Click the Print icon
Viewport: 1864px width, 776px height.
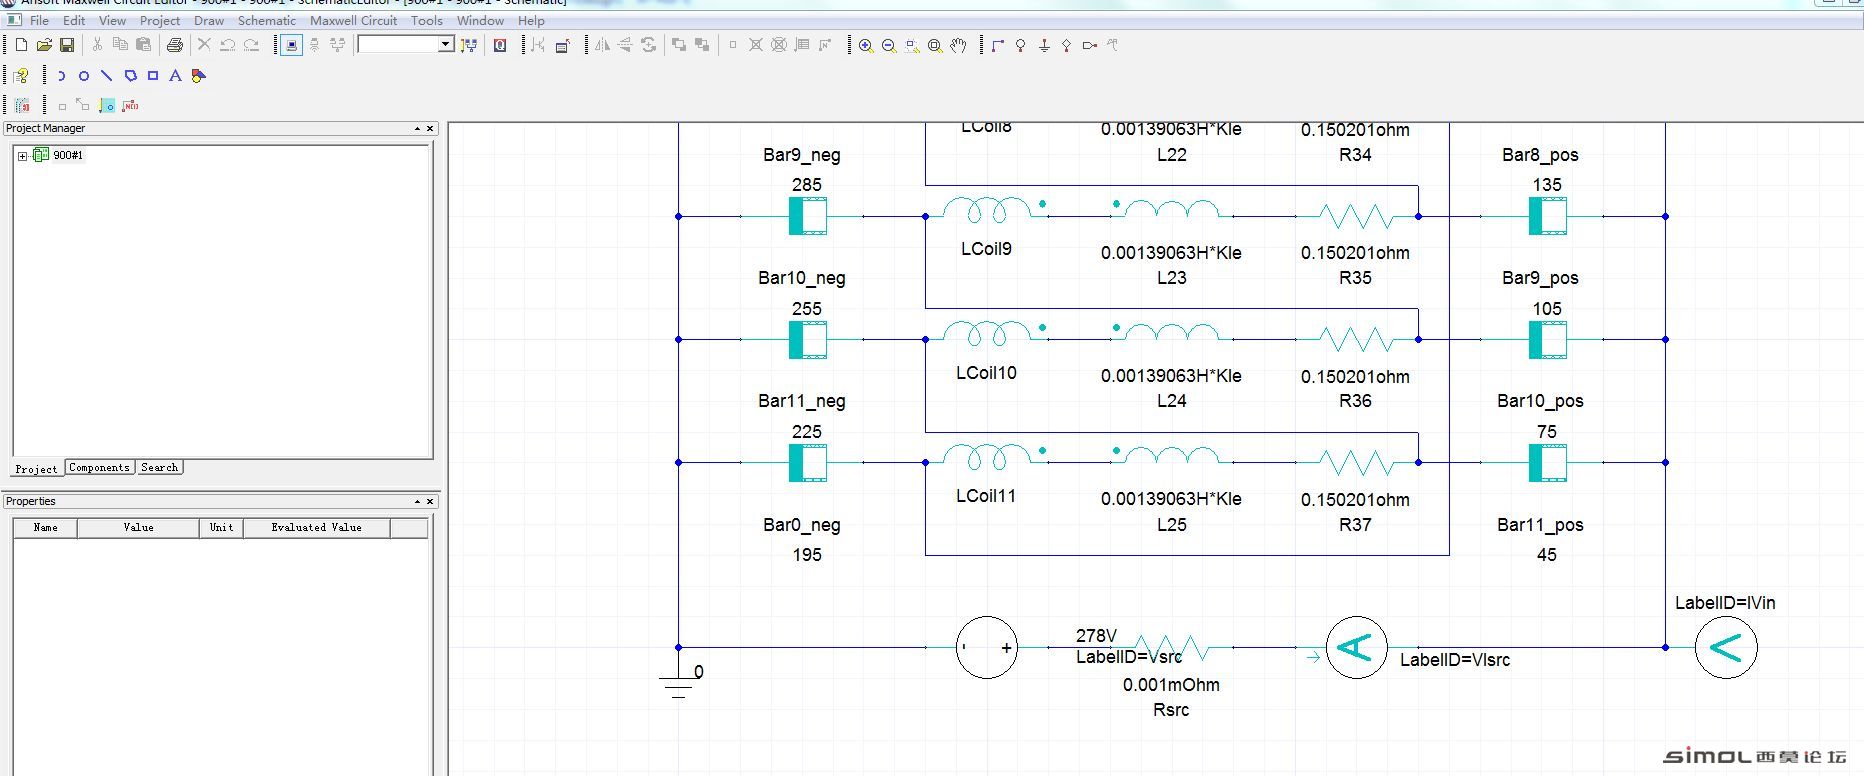point(175,45)
